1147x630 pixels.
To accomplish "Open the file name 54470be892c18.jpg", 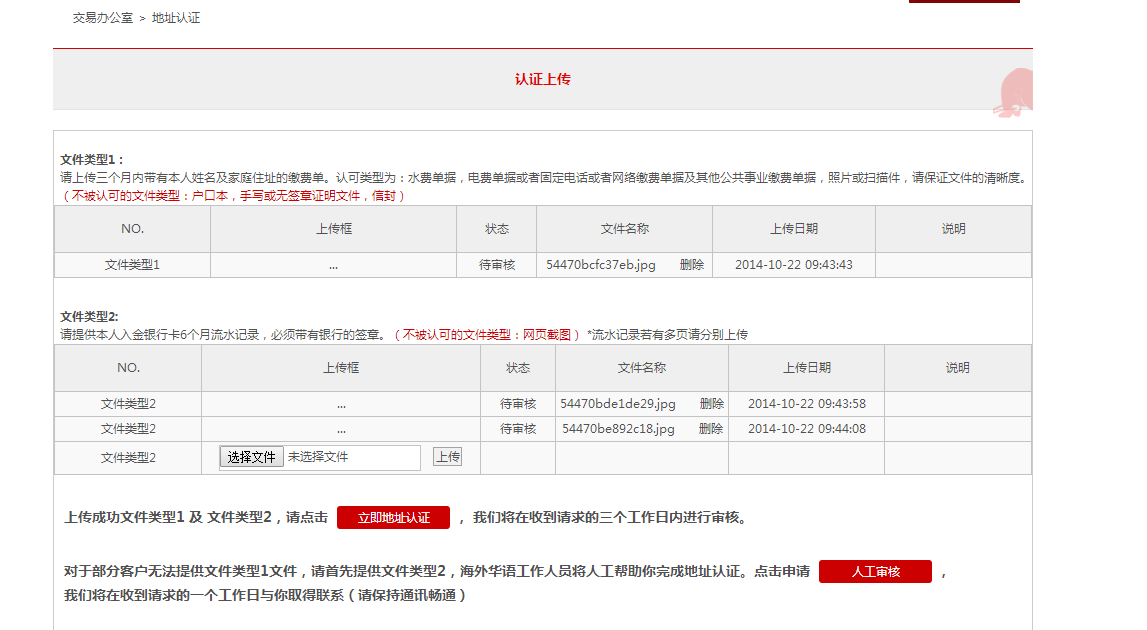I will pyautogui.click(x=618, y=429).
